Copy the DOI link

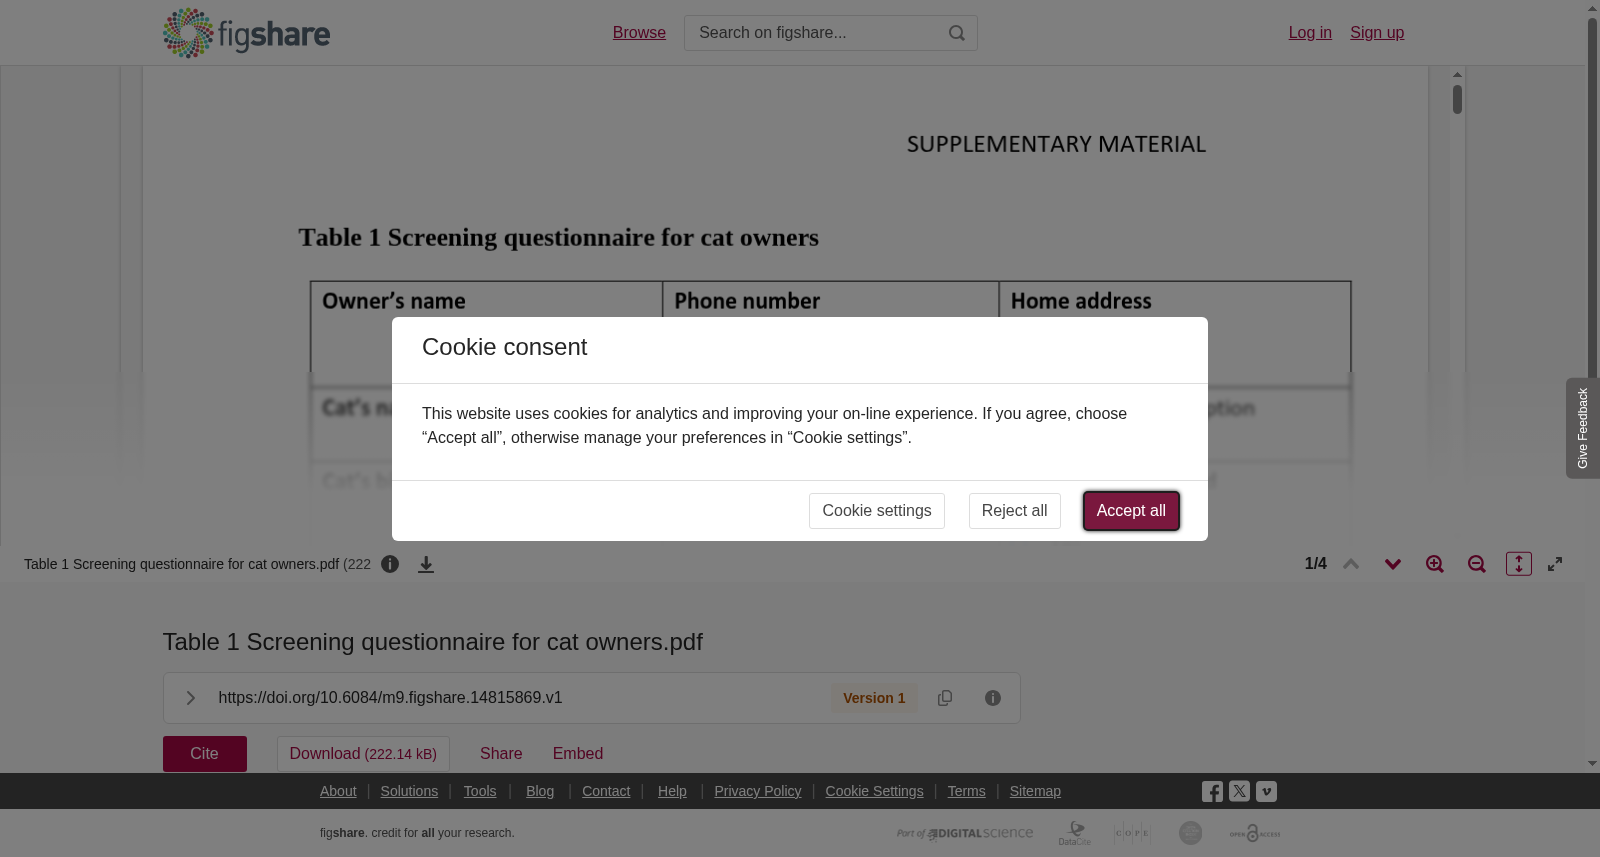pos(945,698)
